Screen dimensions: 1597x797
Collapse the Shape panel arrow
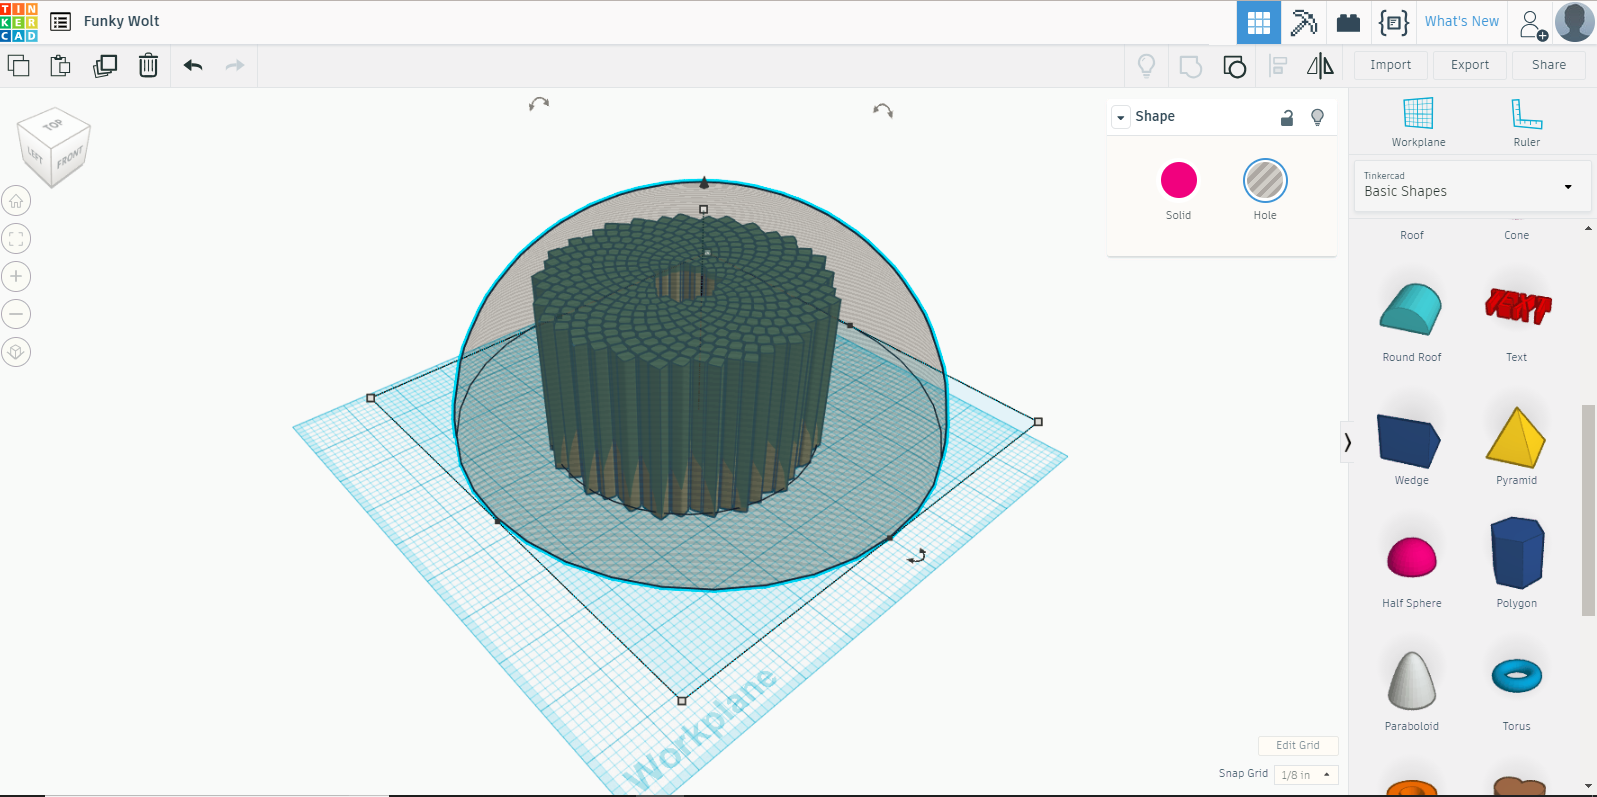click(1121, 118)
